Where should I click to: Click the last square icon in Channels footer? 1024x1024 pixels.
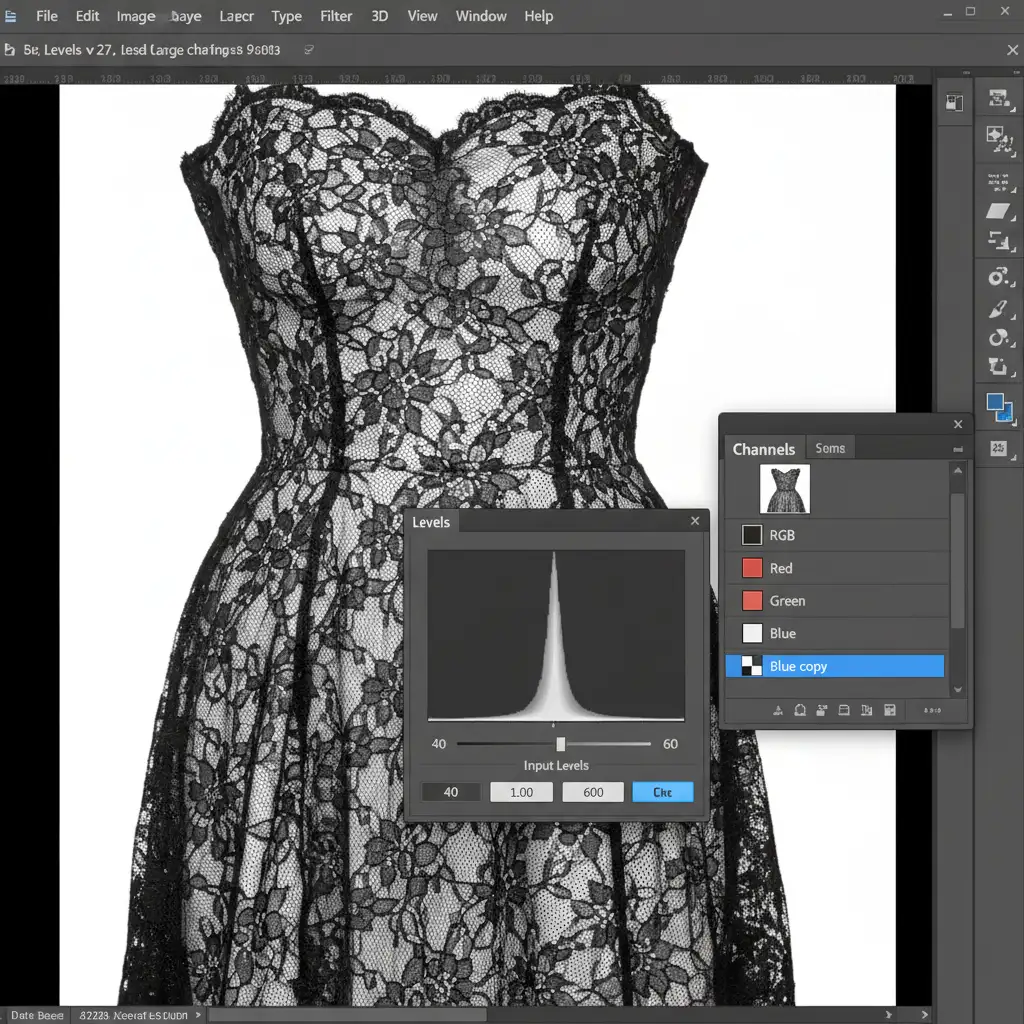point(888,710)
